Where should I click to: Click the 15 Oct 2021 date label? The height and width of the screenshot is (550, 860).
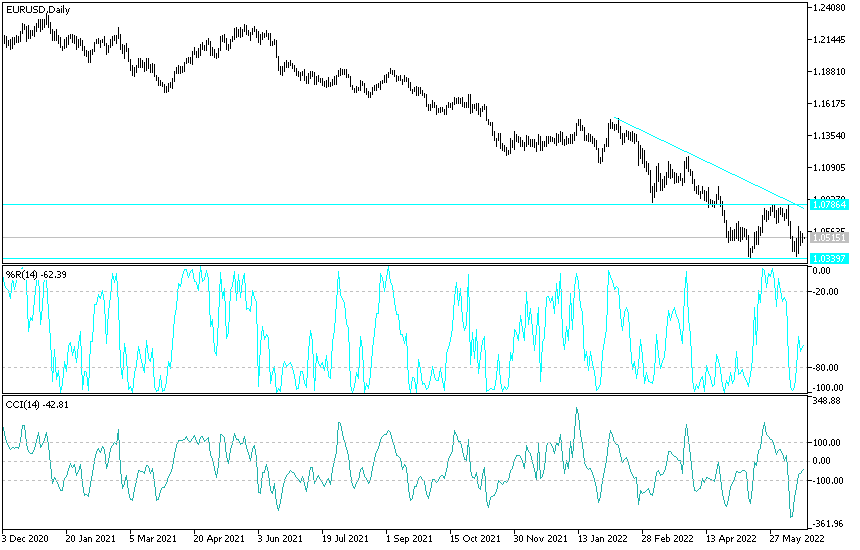click(474, 539)
